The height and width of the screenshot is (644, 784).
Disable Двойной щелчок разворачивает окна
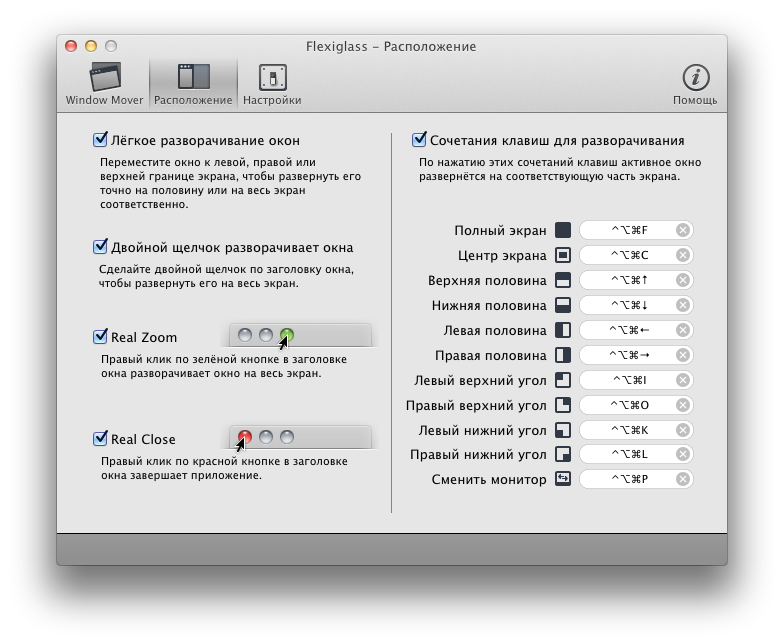coord(100,247)
